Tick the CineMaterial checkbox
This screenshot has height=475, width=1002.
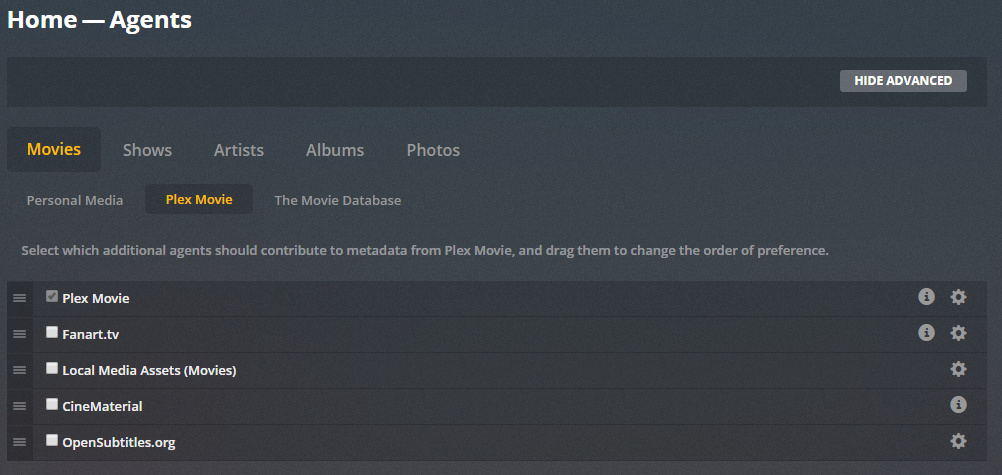pos(52,404)
